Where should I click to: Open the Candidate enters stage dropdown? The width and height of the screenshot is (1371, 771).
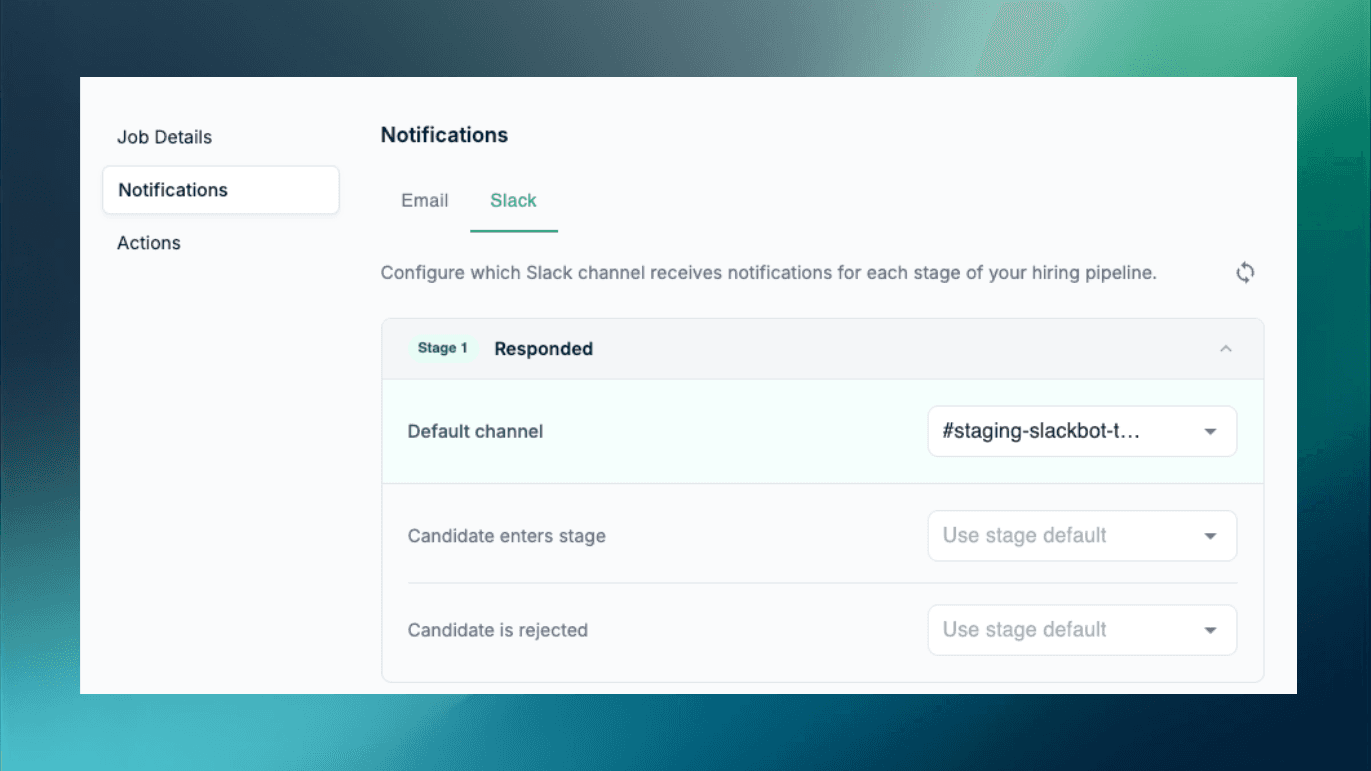click(x=1082, y=536)
